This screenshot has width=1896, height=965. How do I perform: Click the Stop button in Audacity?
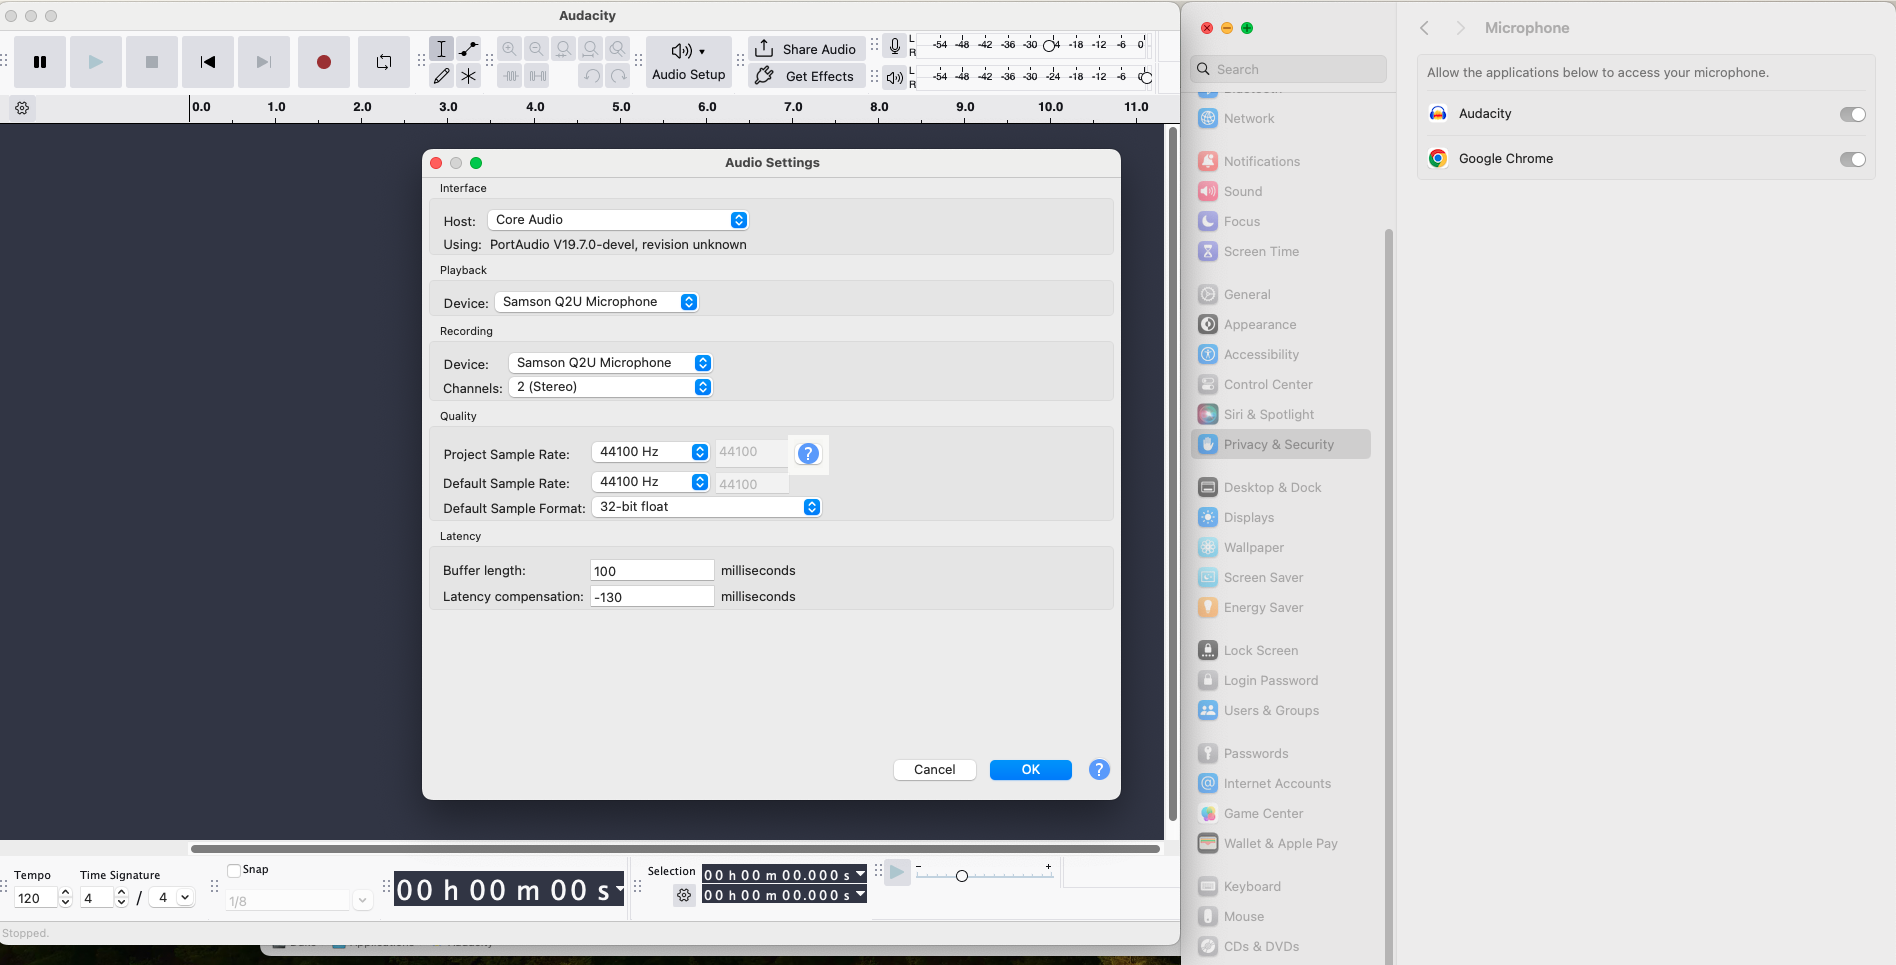(152, 62)
